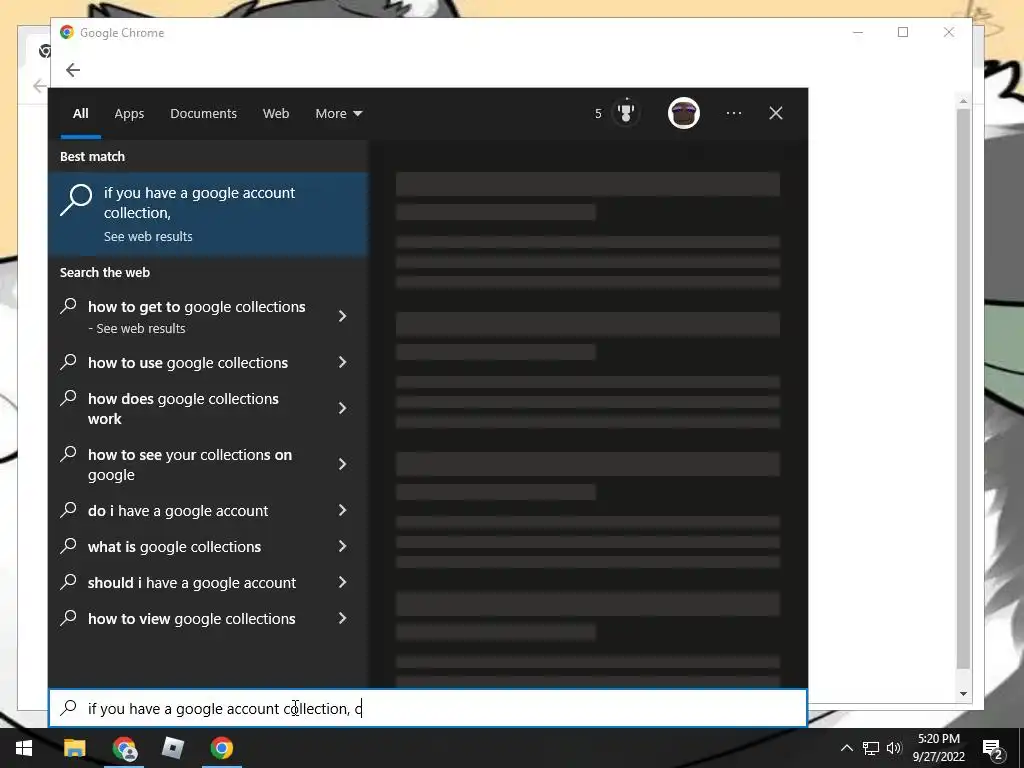The image size is (1024, 768).
Task: Open the volume control tray icon
Action: pyautogui.click(x=894, y=748)
